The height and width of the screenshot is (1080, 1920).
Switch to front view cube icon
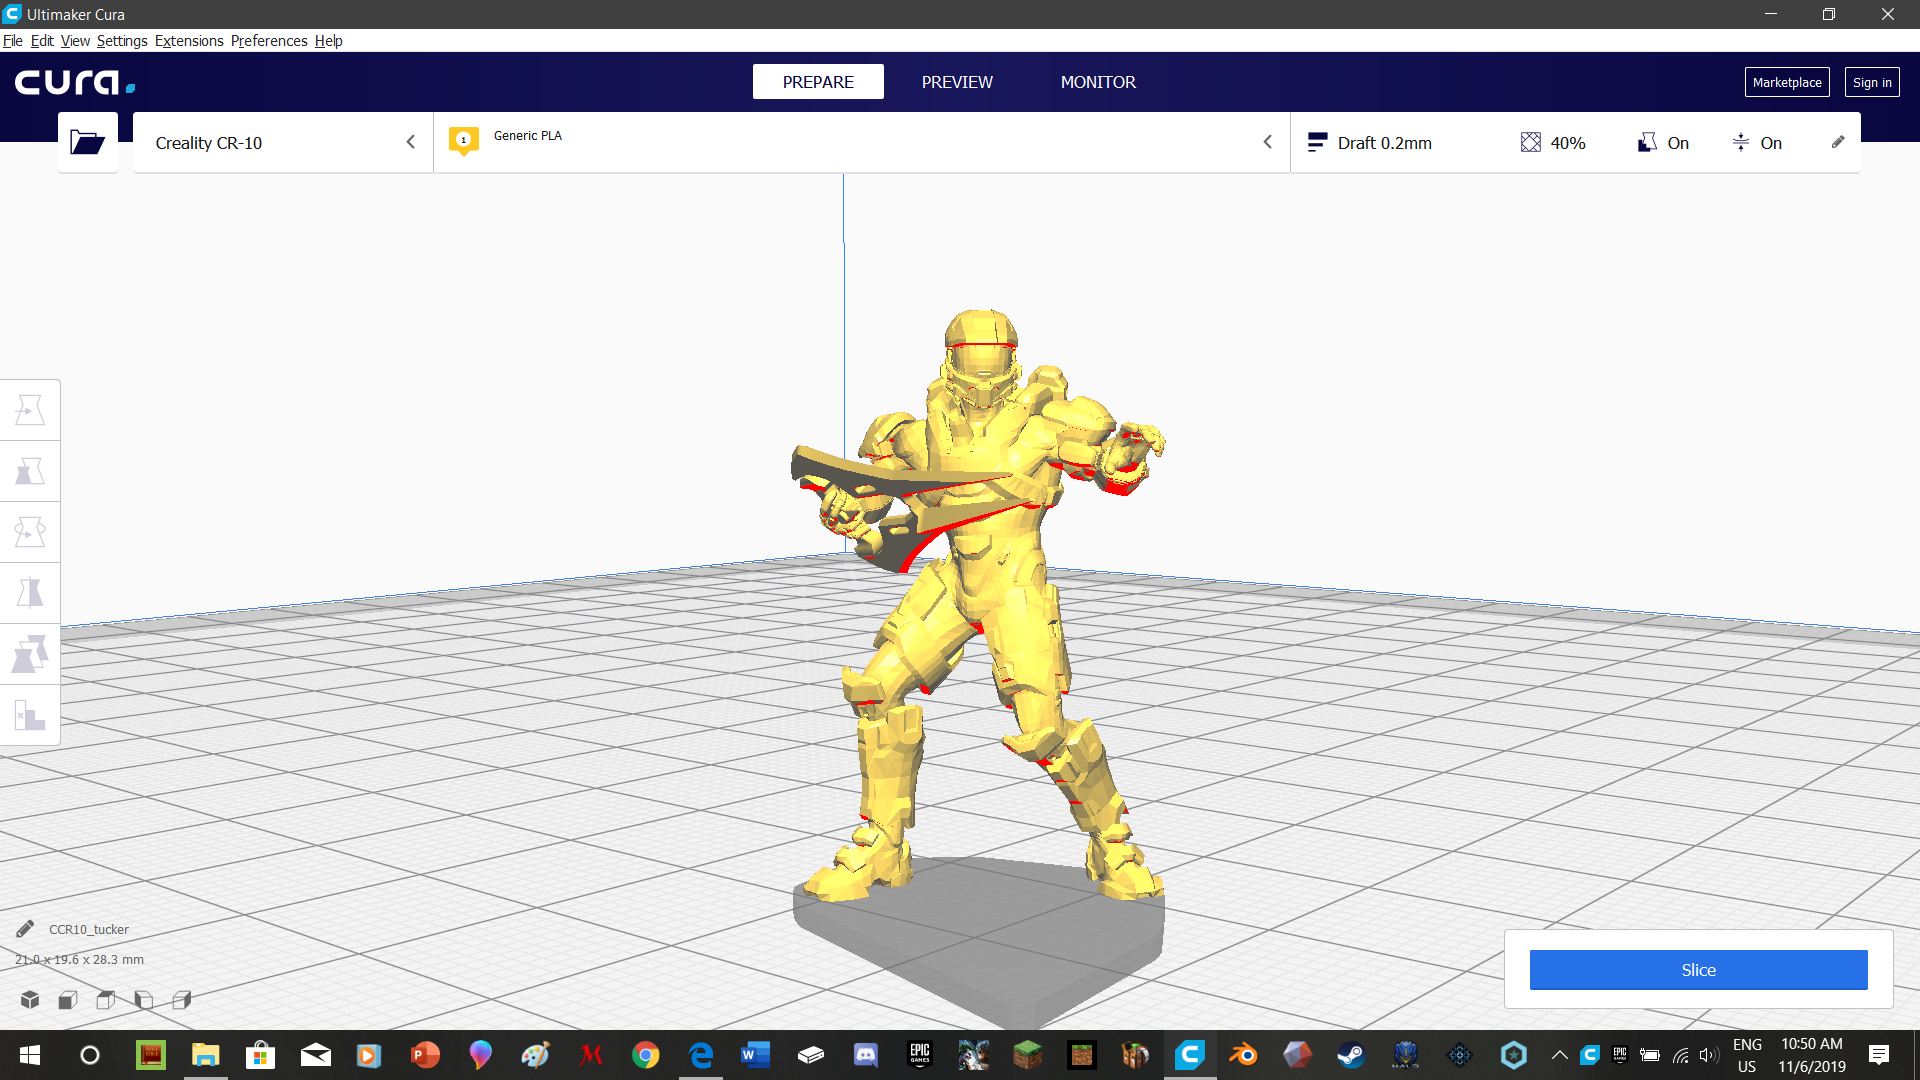(x=68, y=1000)
